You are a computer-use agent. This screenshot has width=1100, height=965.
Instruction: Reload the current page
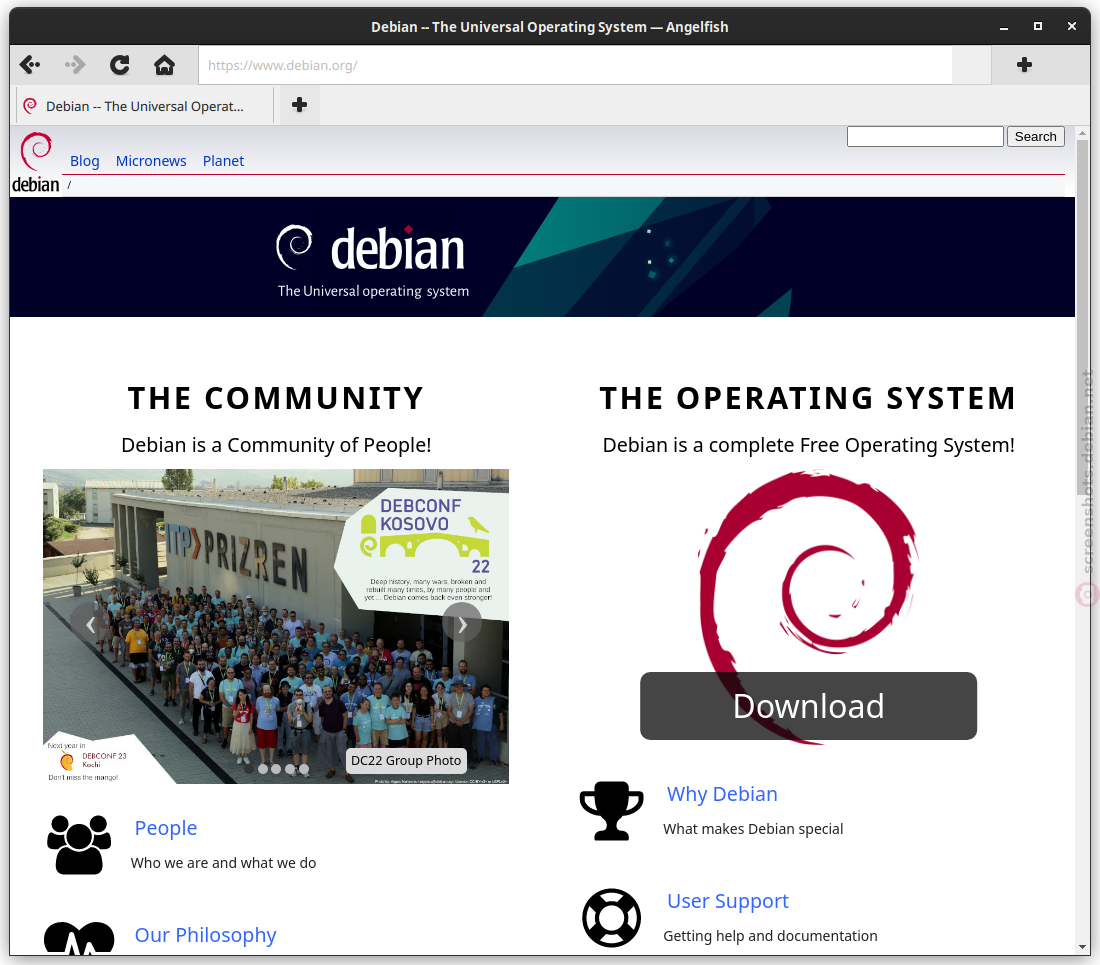pyautogui.click(x=119, y=65)
